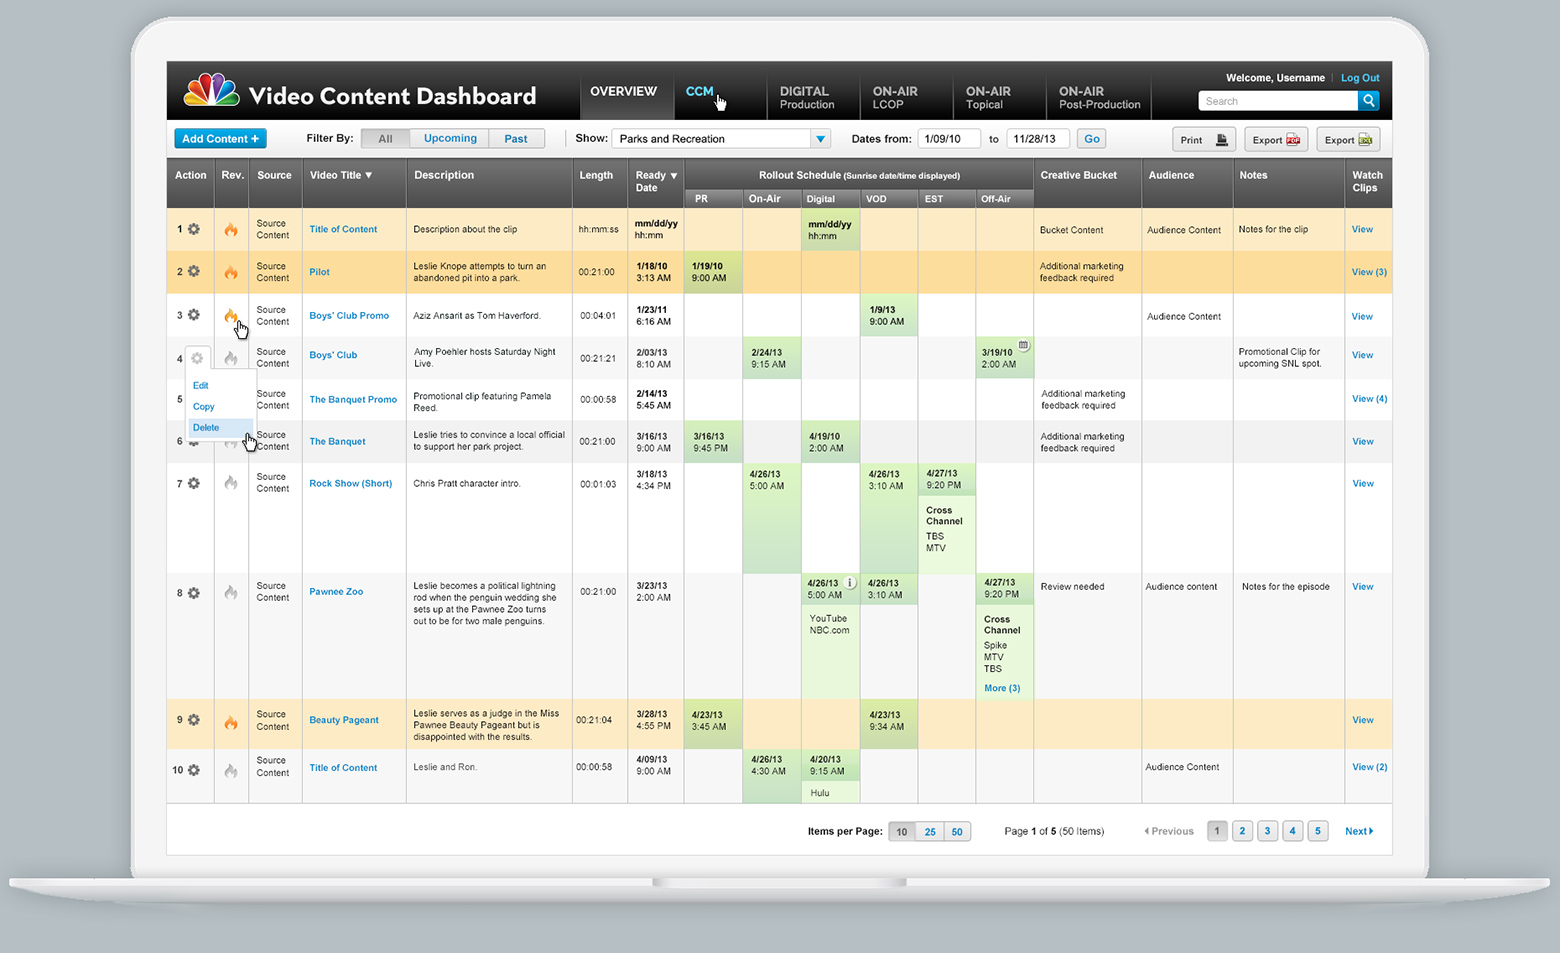Screen dimensions: 1560x953
Task: Toggle filter to Upcoming
Action: point(450,139)
